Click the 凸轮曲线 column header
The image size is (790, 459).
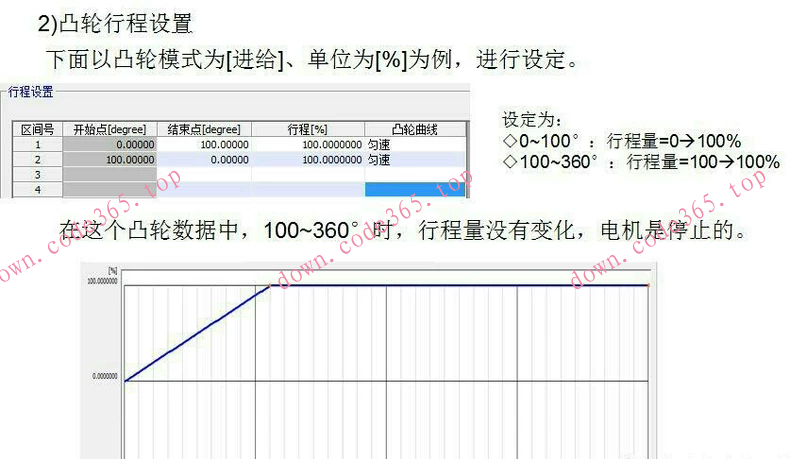click(415, 129)
